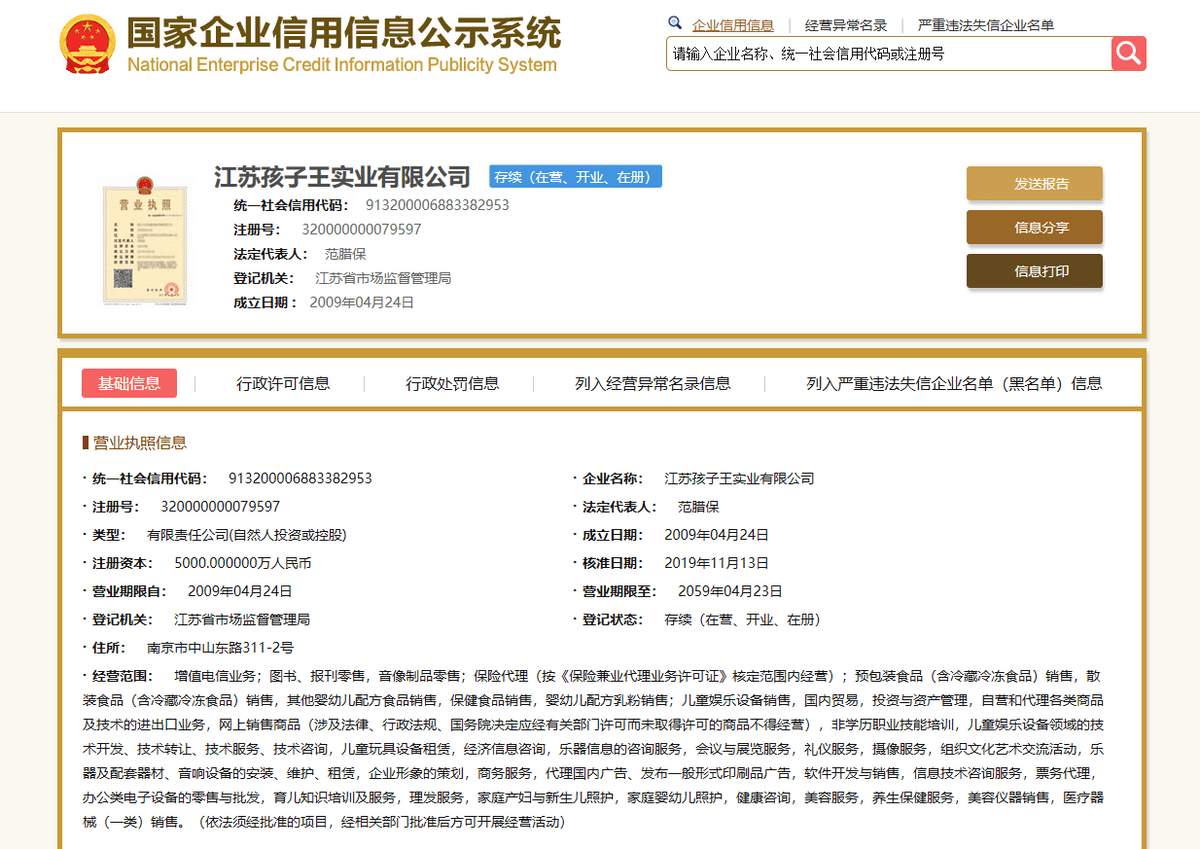Open the 行政许可信息 tab
The width and height of the screenshot is (1200, 849).
[283, 383]
